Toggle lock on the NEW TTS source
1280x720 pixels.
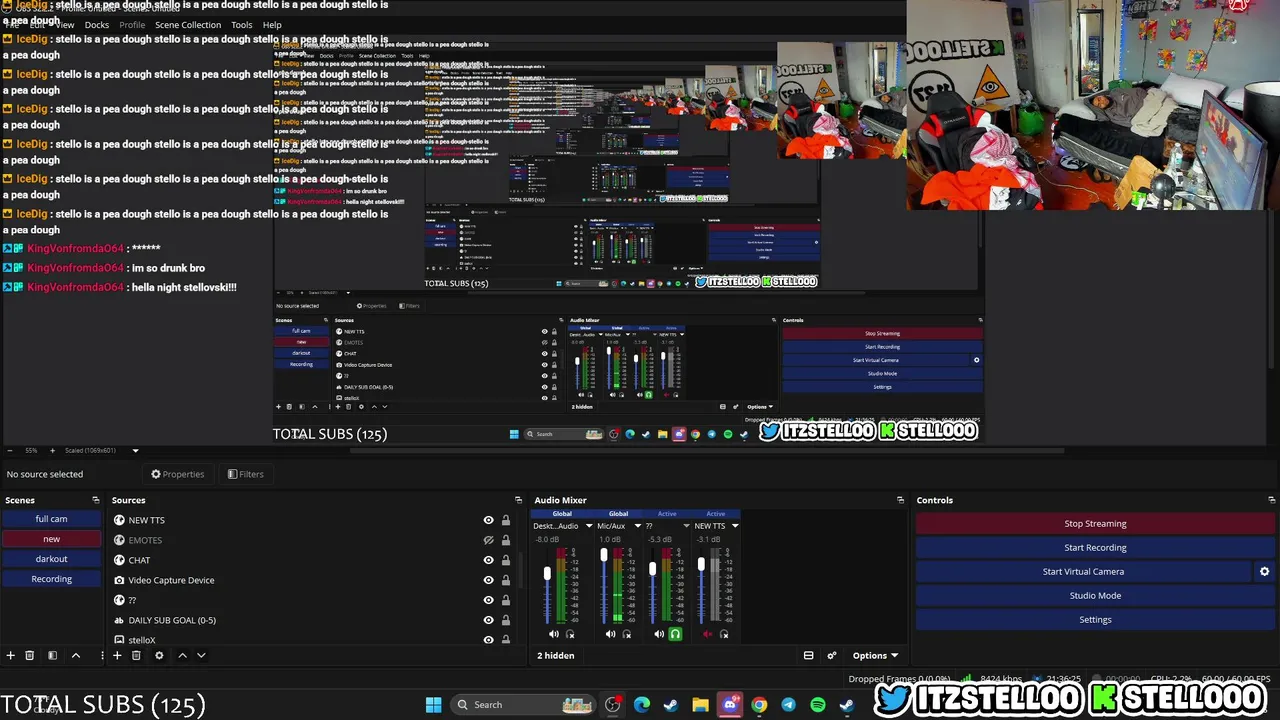point(506,520)
